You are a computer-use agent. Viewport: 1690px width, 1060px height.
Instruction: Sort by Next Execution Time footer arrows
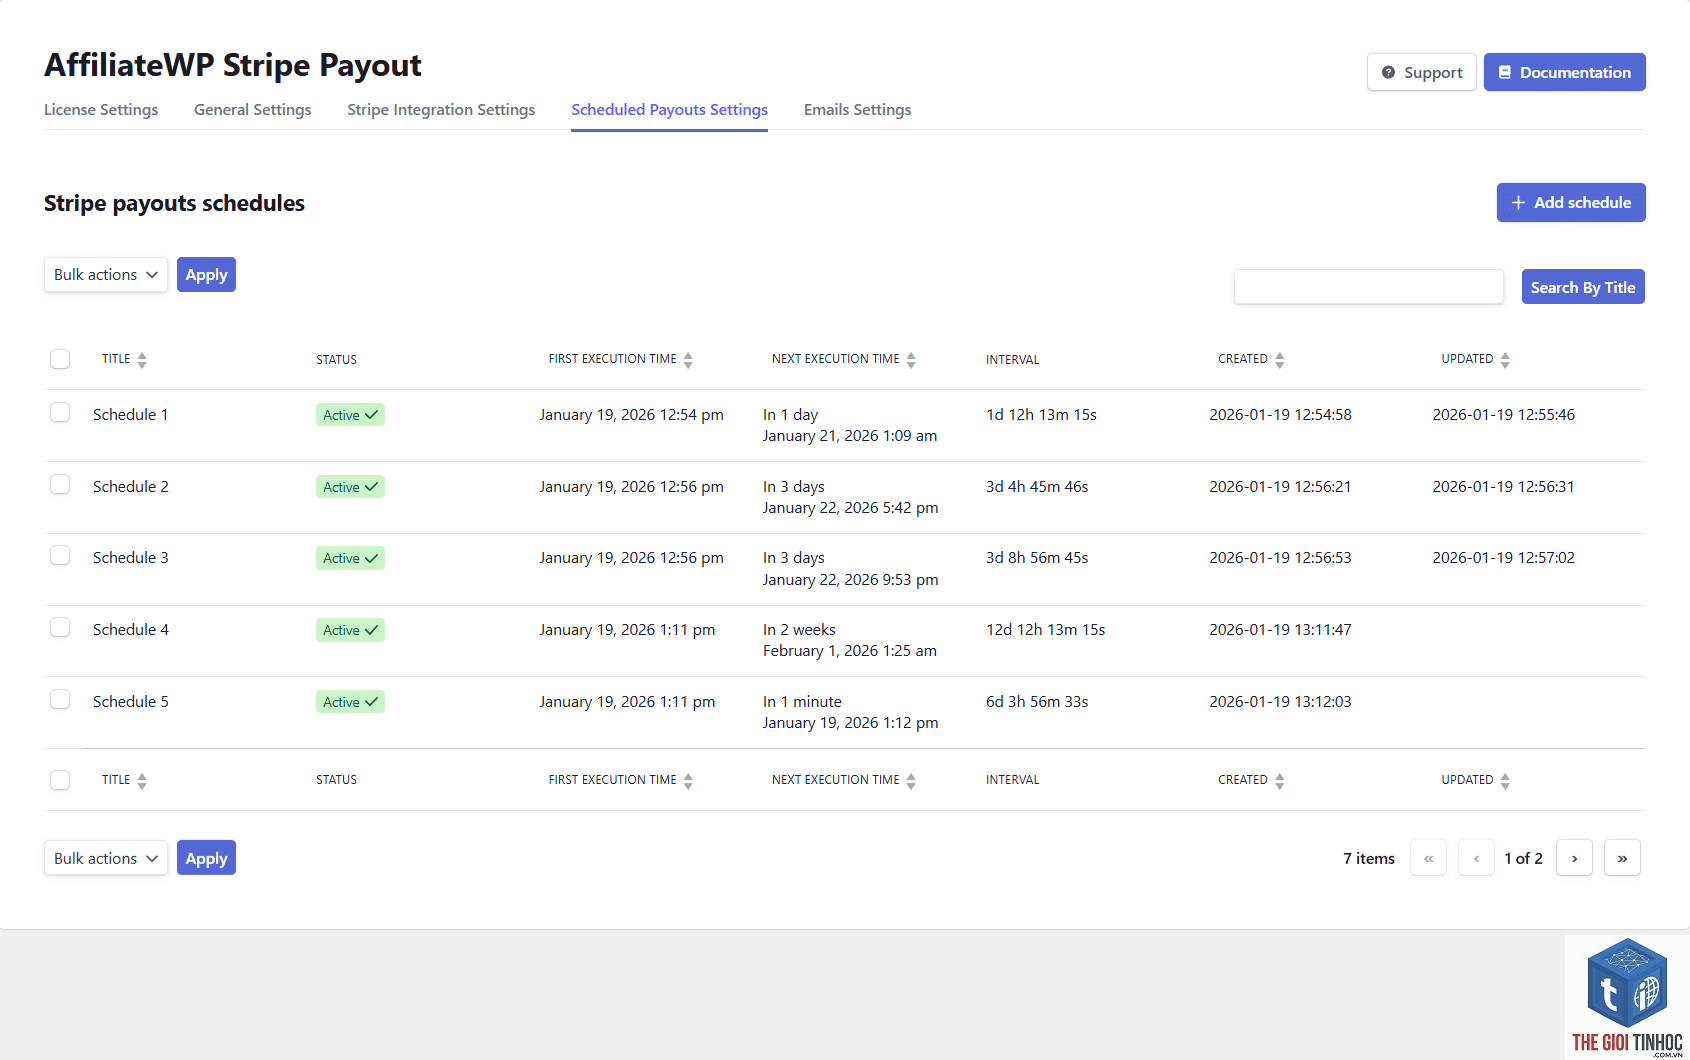click(911, 781)
